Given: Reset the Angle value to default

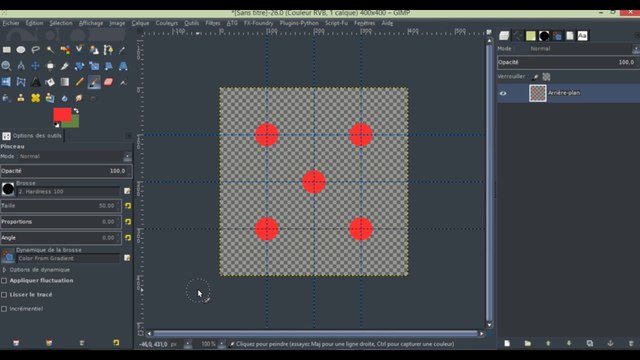Looking at the screenshot, I should click(128, 238).
